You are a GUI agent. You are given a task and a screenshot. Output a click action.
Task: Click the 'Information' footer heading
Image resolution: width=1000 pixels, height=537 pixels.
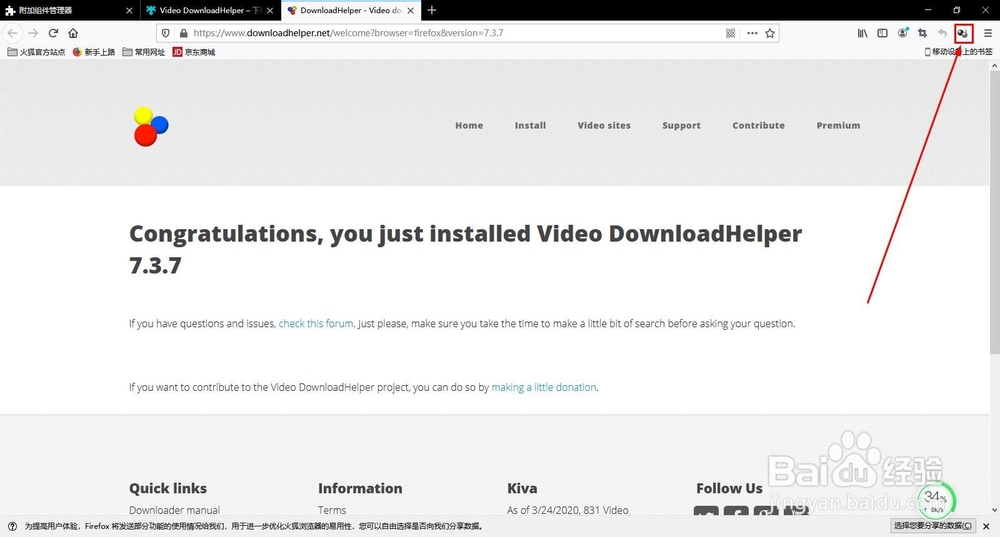pyautogui.click(x=360, y=489)
